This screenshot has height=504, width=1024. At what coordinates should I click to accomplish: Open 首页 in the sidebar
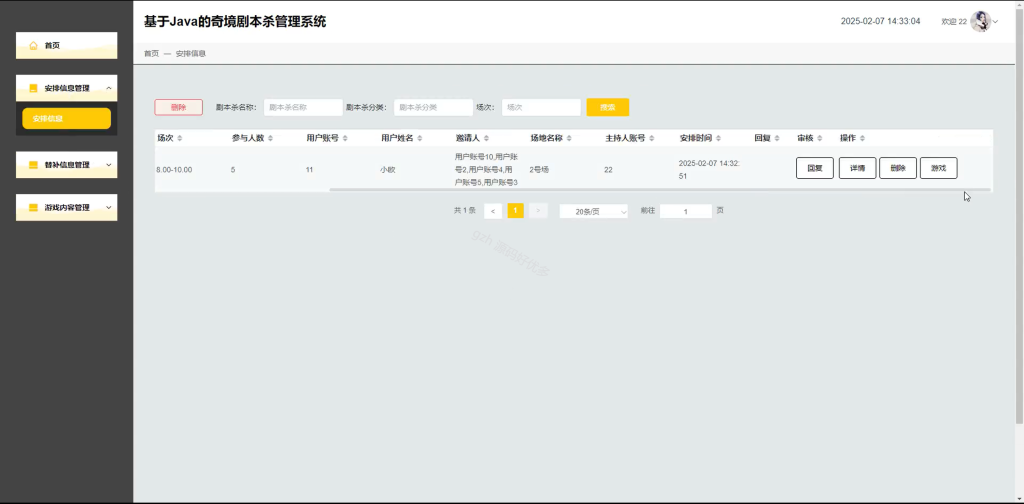[x=67, y=46]
